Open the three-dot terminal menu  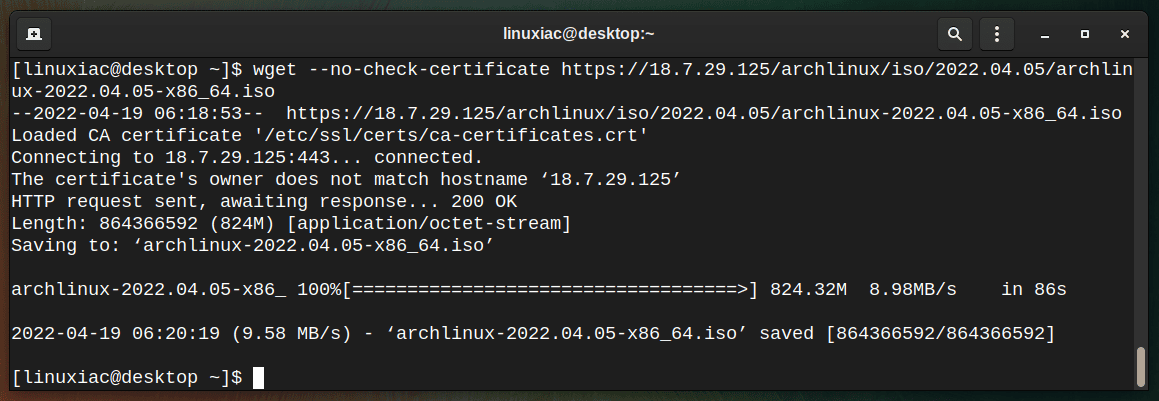click(x=997, y=34)
